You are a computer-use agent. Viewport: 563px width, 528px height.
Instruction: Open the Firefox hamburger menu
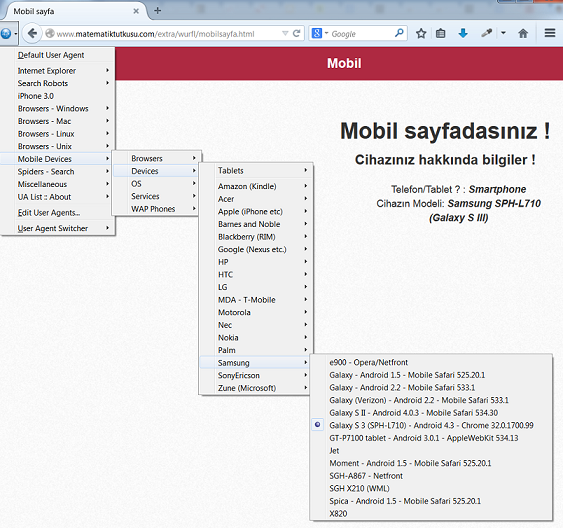pos(550,33)
